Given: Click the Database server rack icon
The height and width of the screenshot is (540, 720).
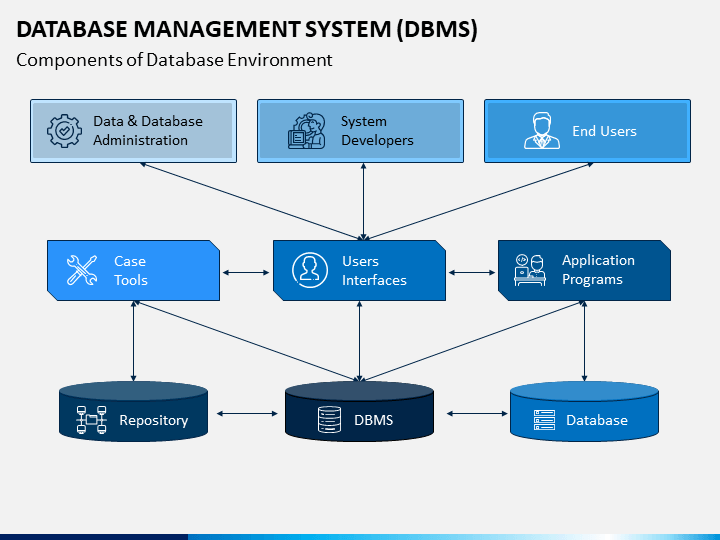Looking at the screenshot, I should click(544, 420).
